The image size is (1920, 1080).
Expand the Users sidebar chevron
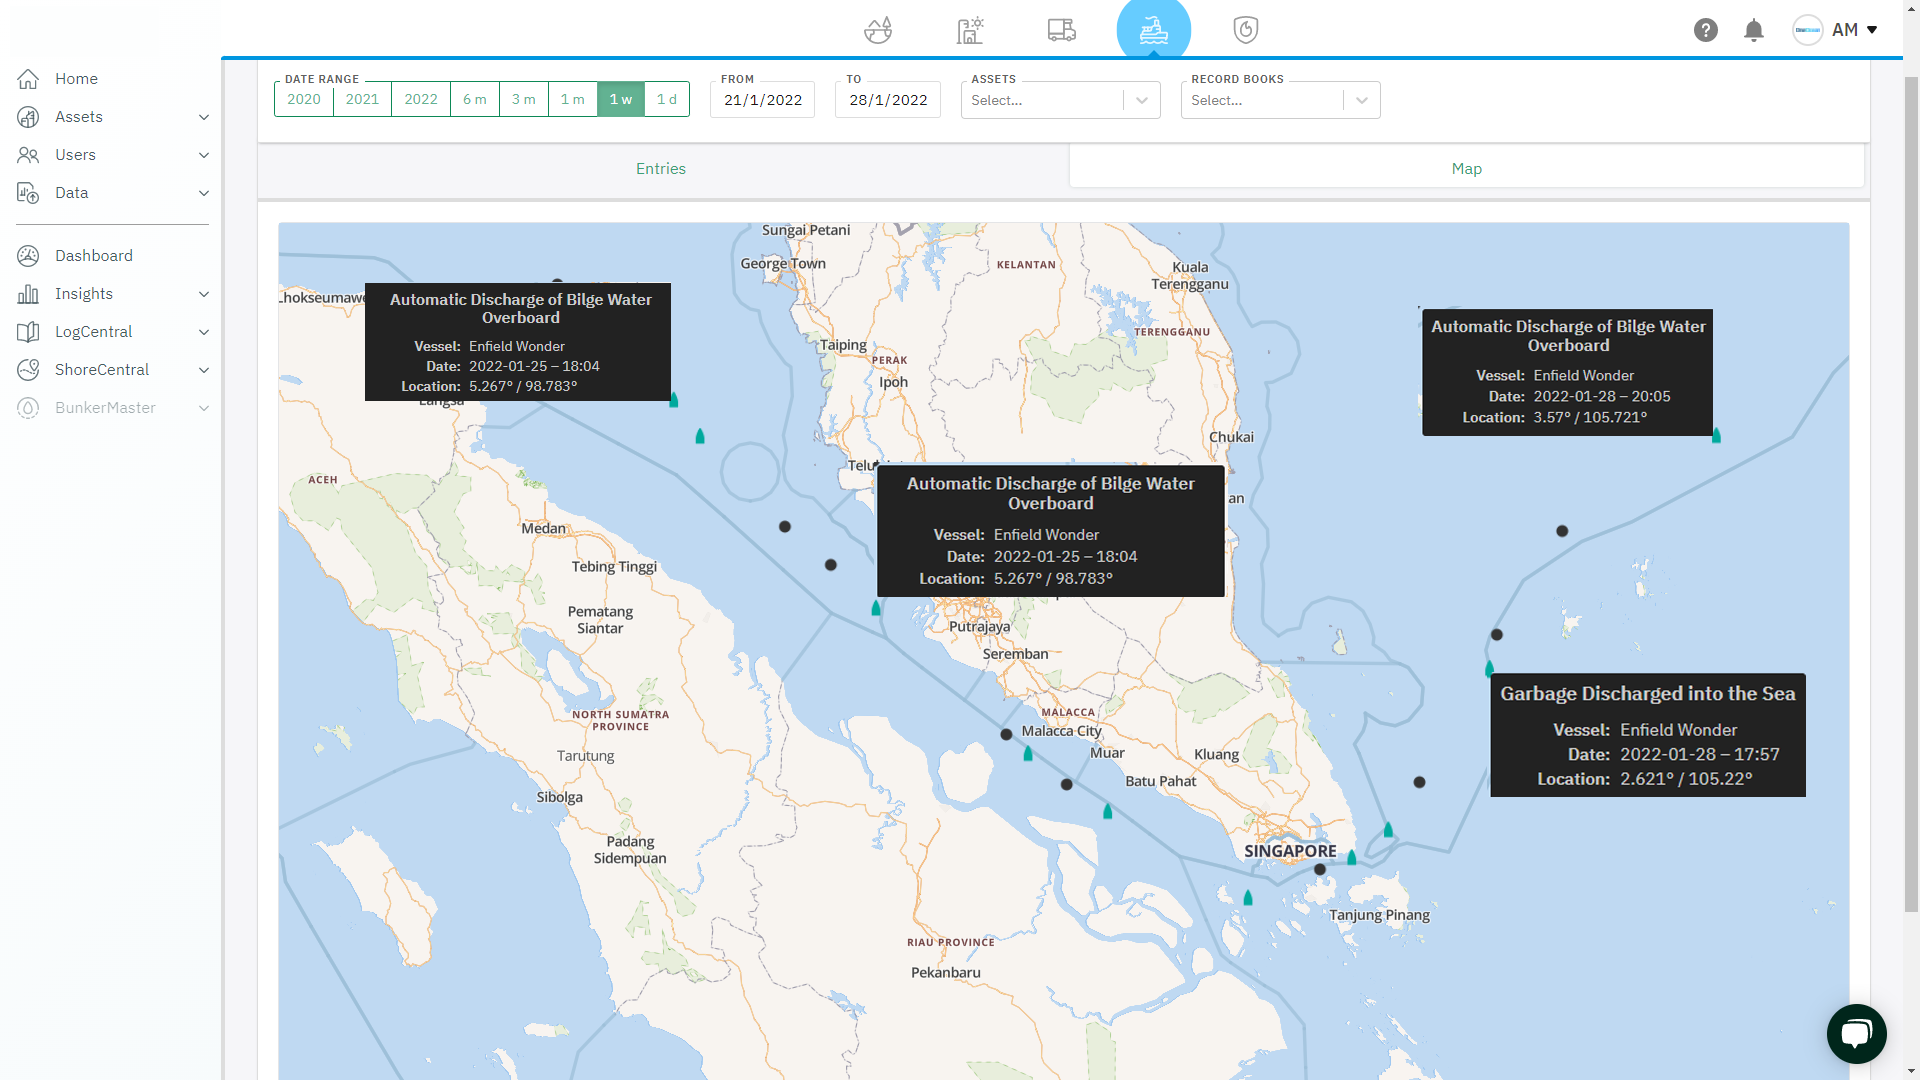pyautogui.click(x=204, y=155)
